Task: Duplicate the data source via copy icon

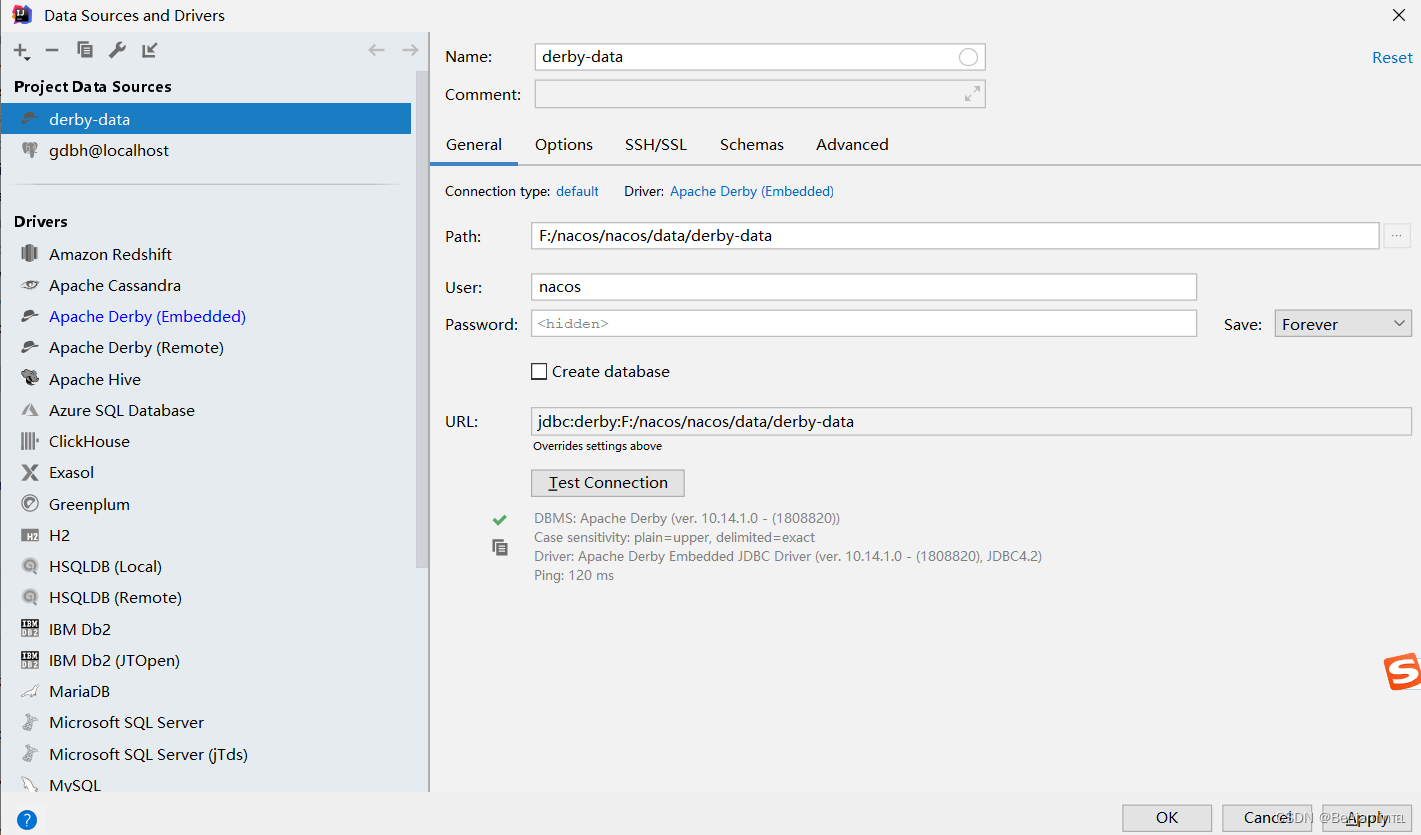Action: point(85,50)
